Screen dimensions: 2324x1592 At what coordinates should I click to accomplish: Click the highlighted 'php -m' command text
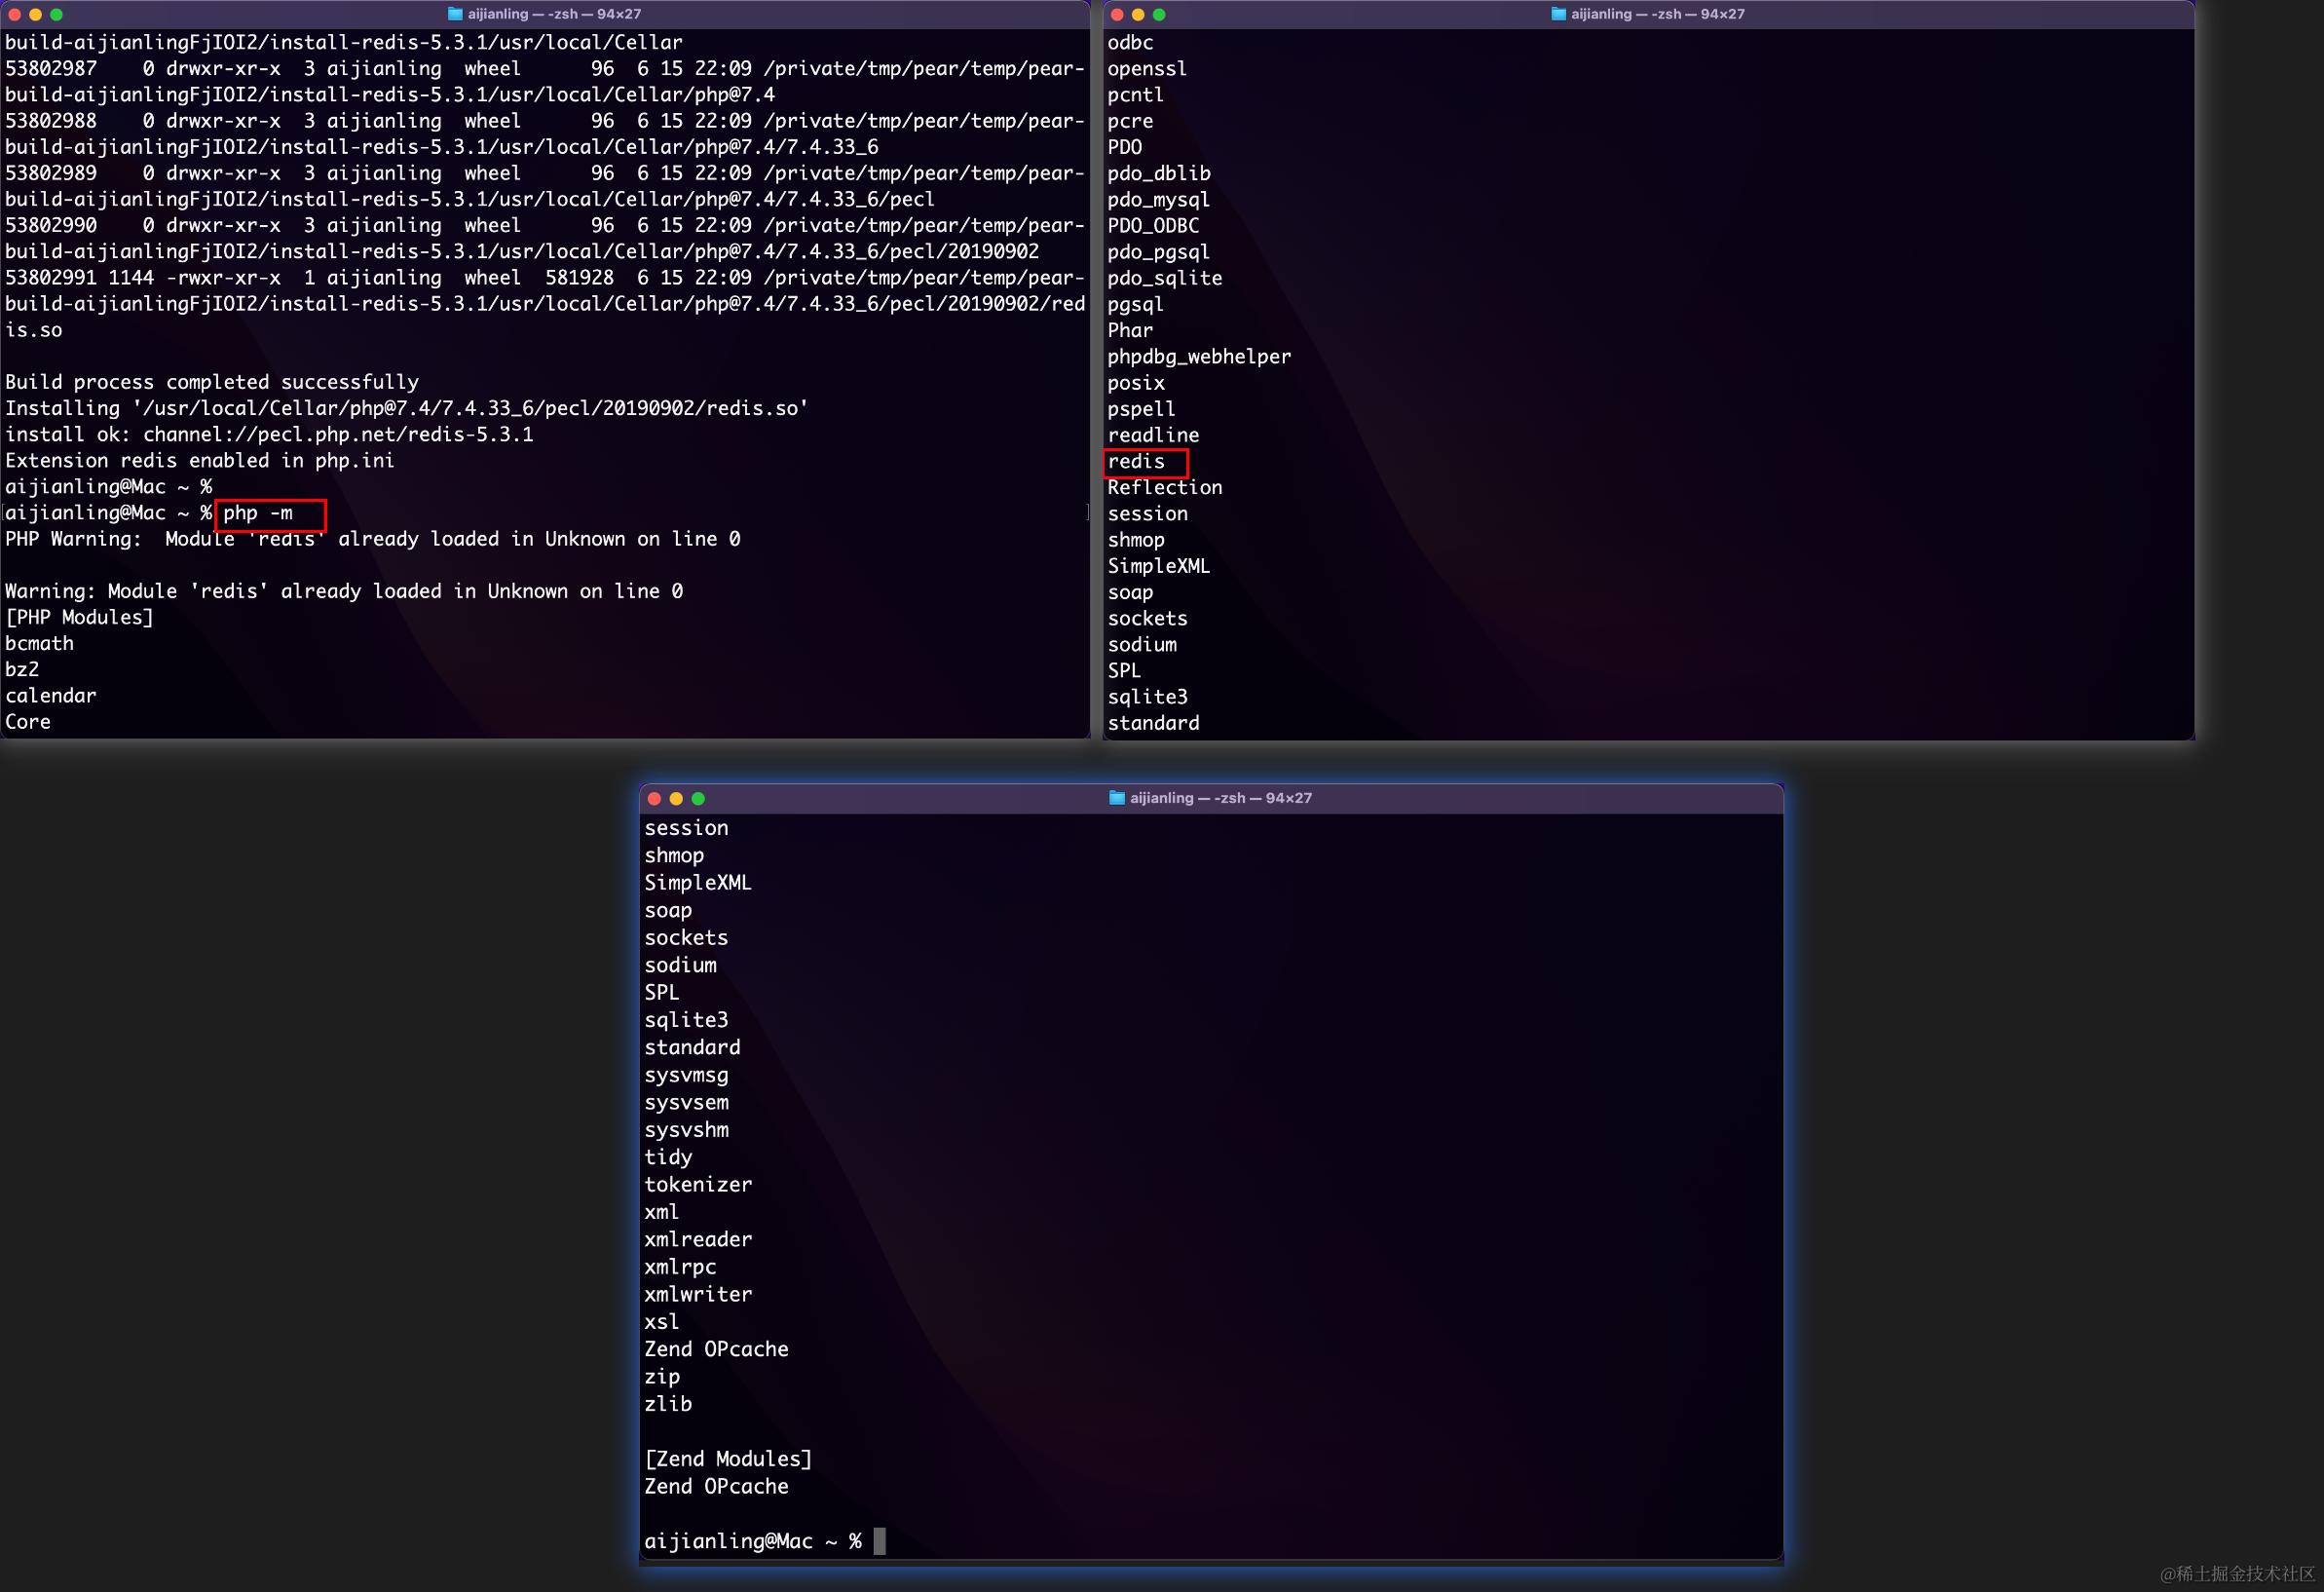point(258,514)
